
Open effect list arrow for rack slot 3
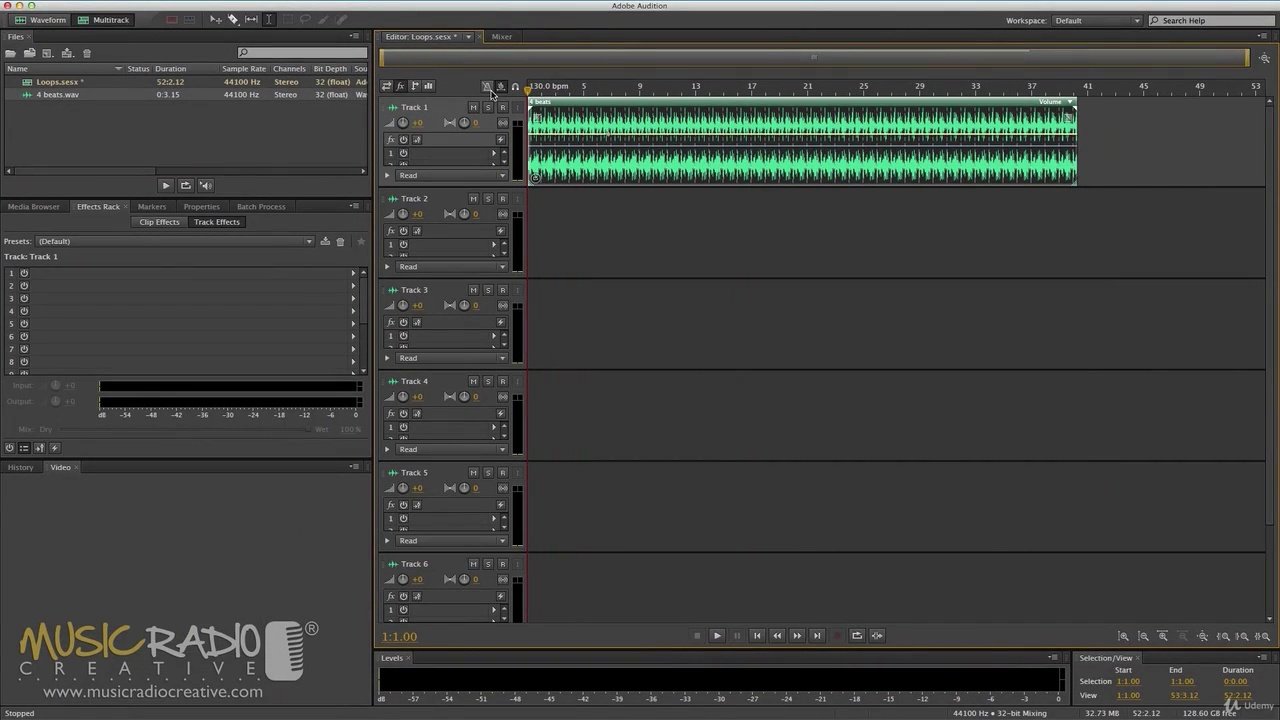[353, 298]
